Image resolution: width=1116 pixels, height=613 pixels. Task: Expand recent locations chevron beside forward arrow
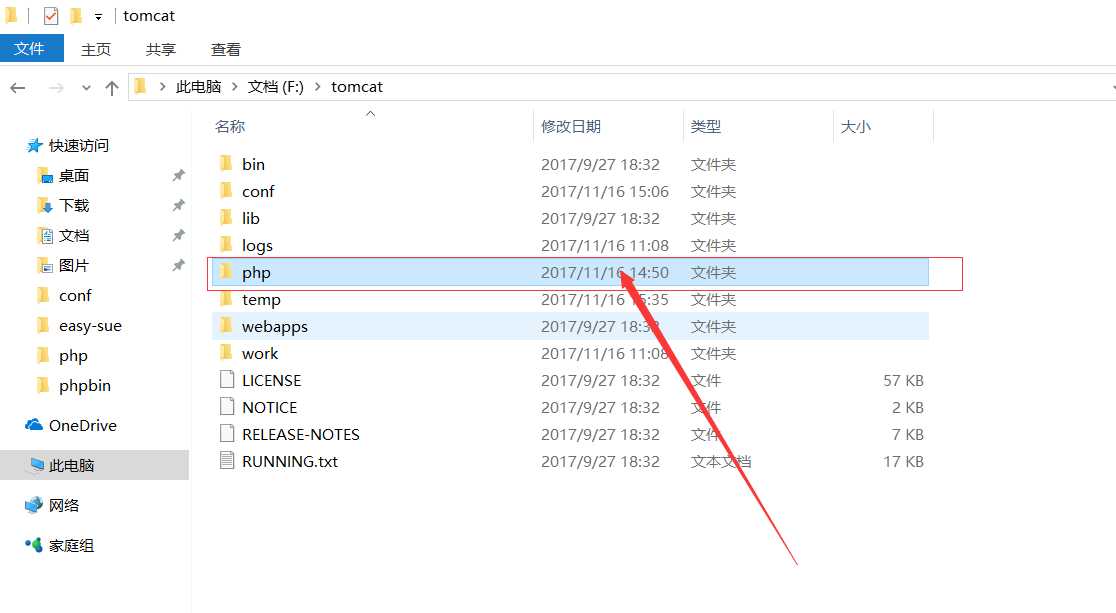(x=86, y=87)
